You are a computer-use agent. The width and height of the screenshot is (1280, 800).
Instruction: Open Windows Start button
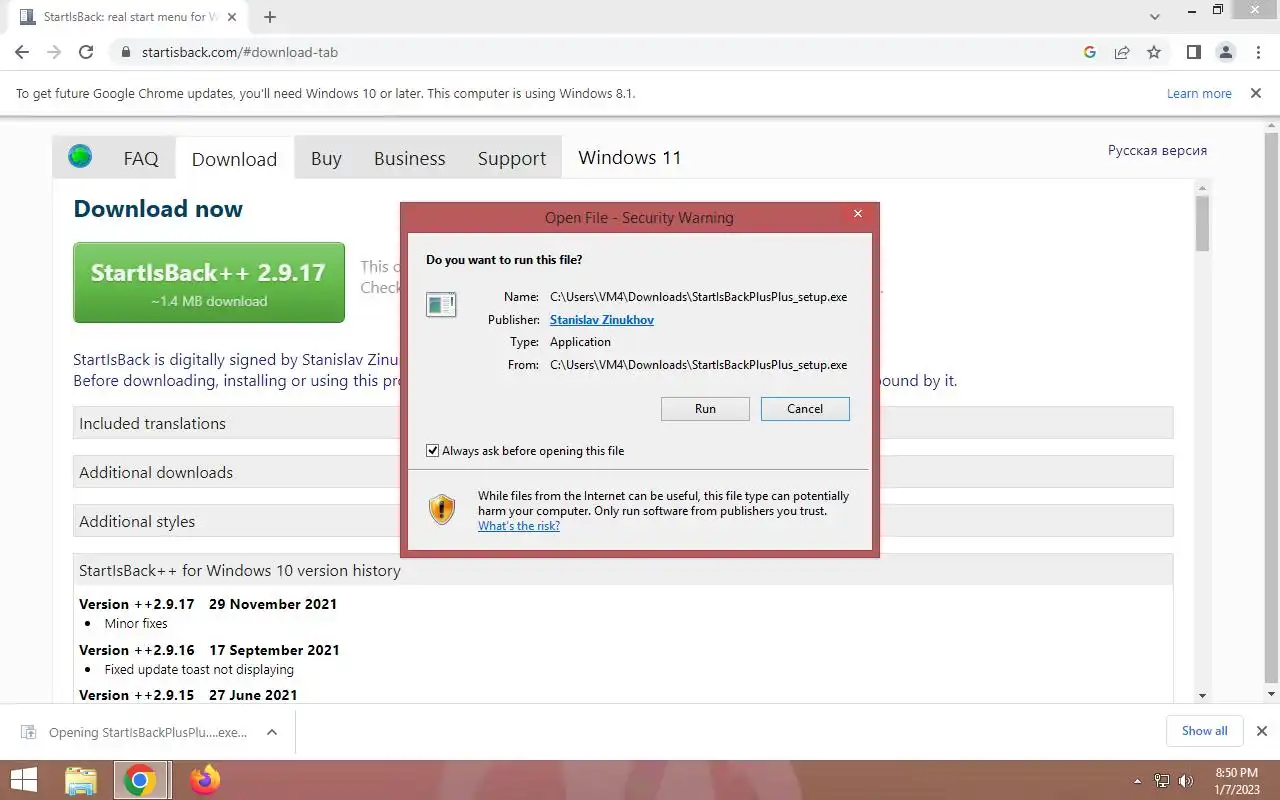[24, 780]
